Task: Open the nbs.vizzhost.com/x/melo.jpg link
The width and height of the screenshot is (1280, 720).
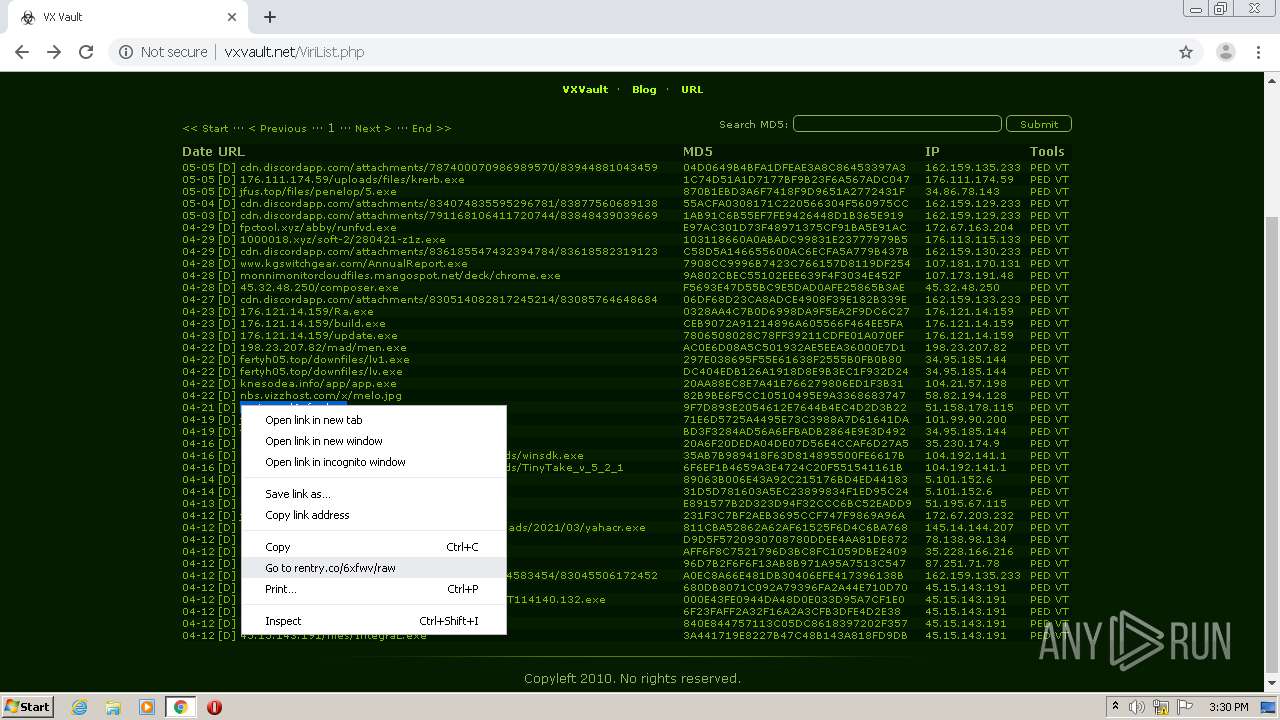Action: point(321,396)
